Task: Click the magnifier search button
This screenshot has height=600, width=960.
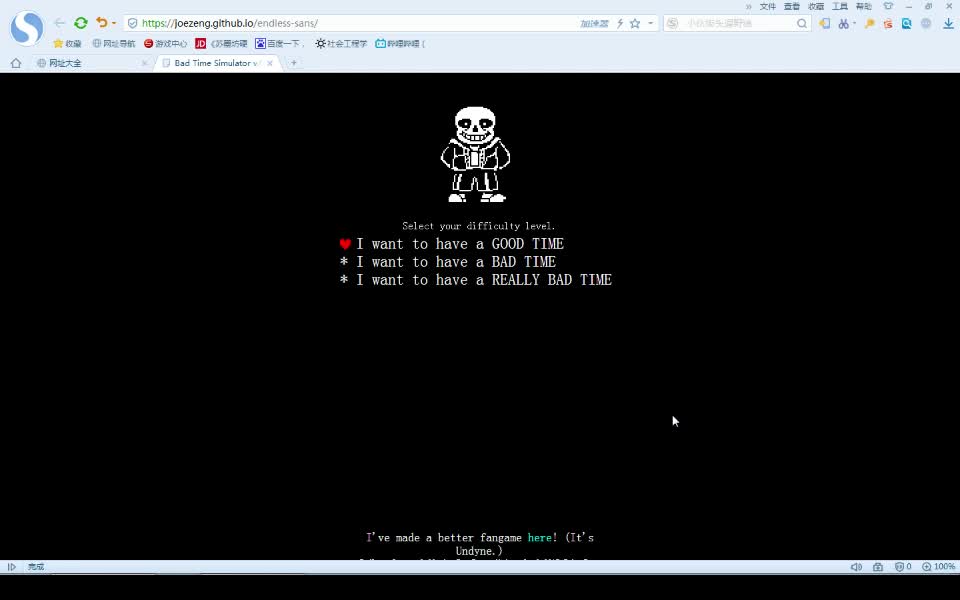Action: pos(802,23)
